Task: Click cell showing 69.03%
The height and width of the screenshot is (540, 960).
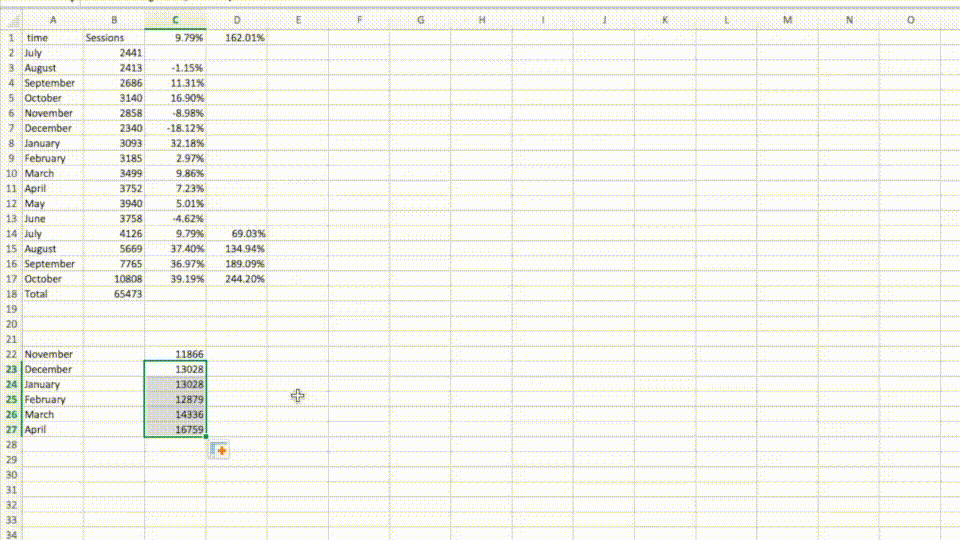Action: (x=236, y=233)
